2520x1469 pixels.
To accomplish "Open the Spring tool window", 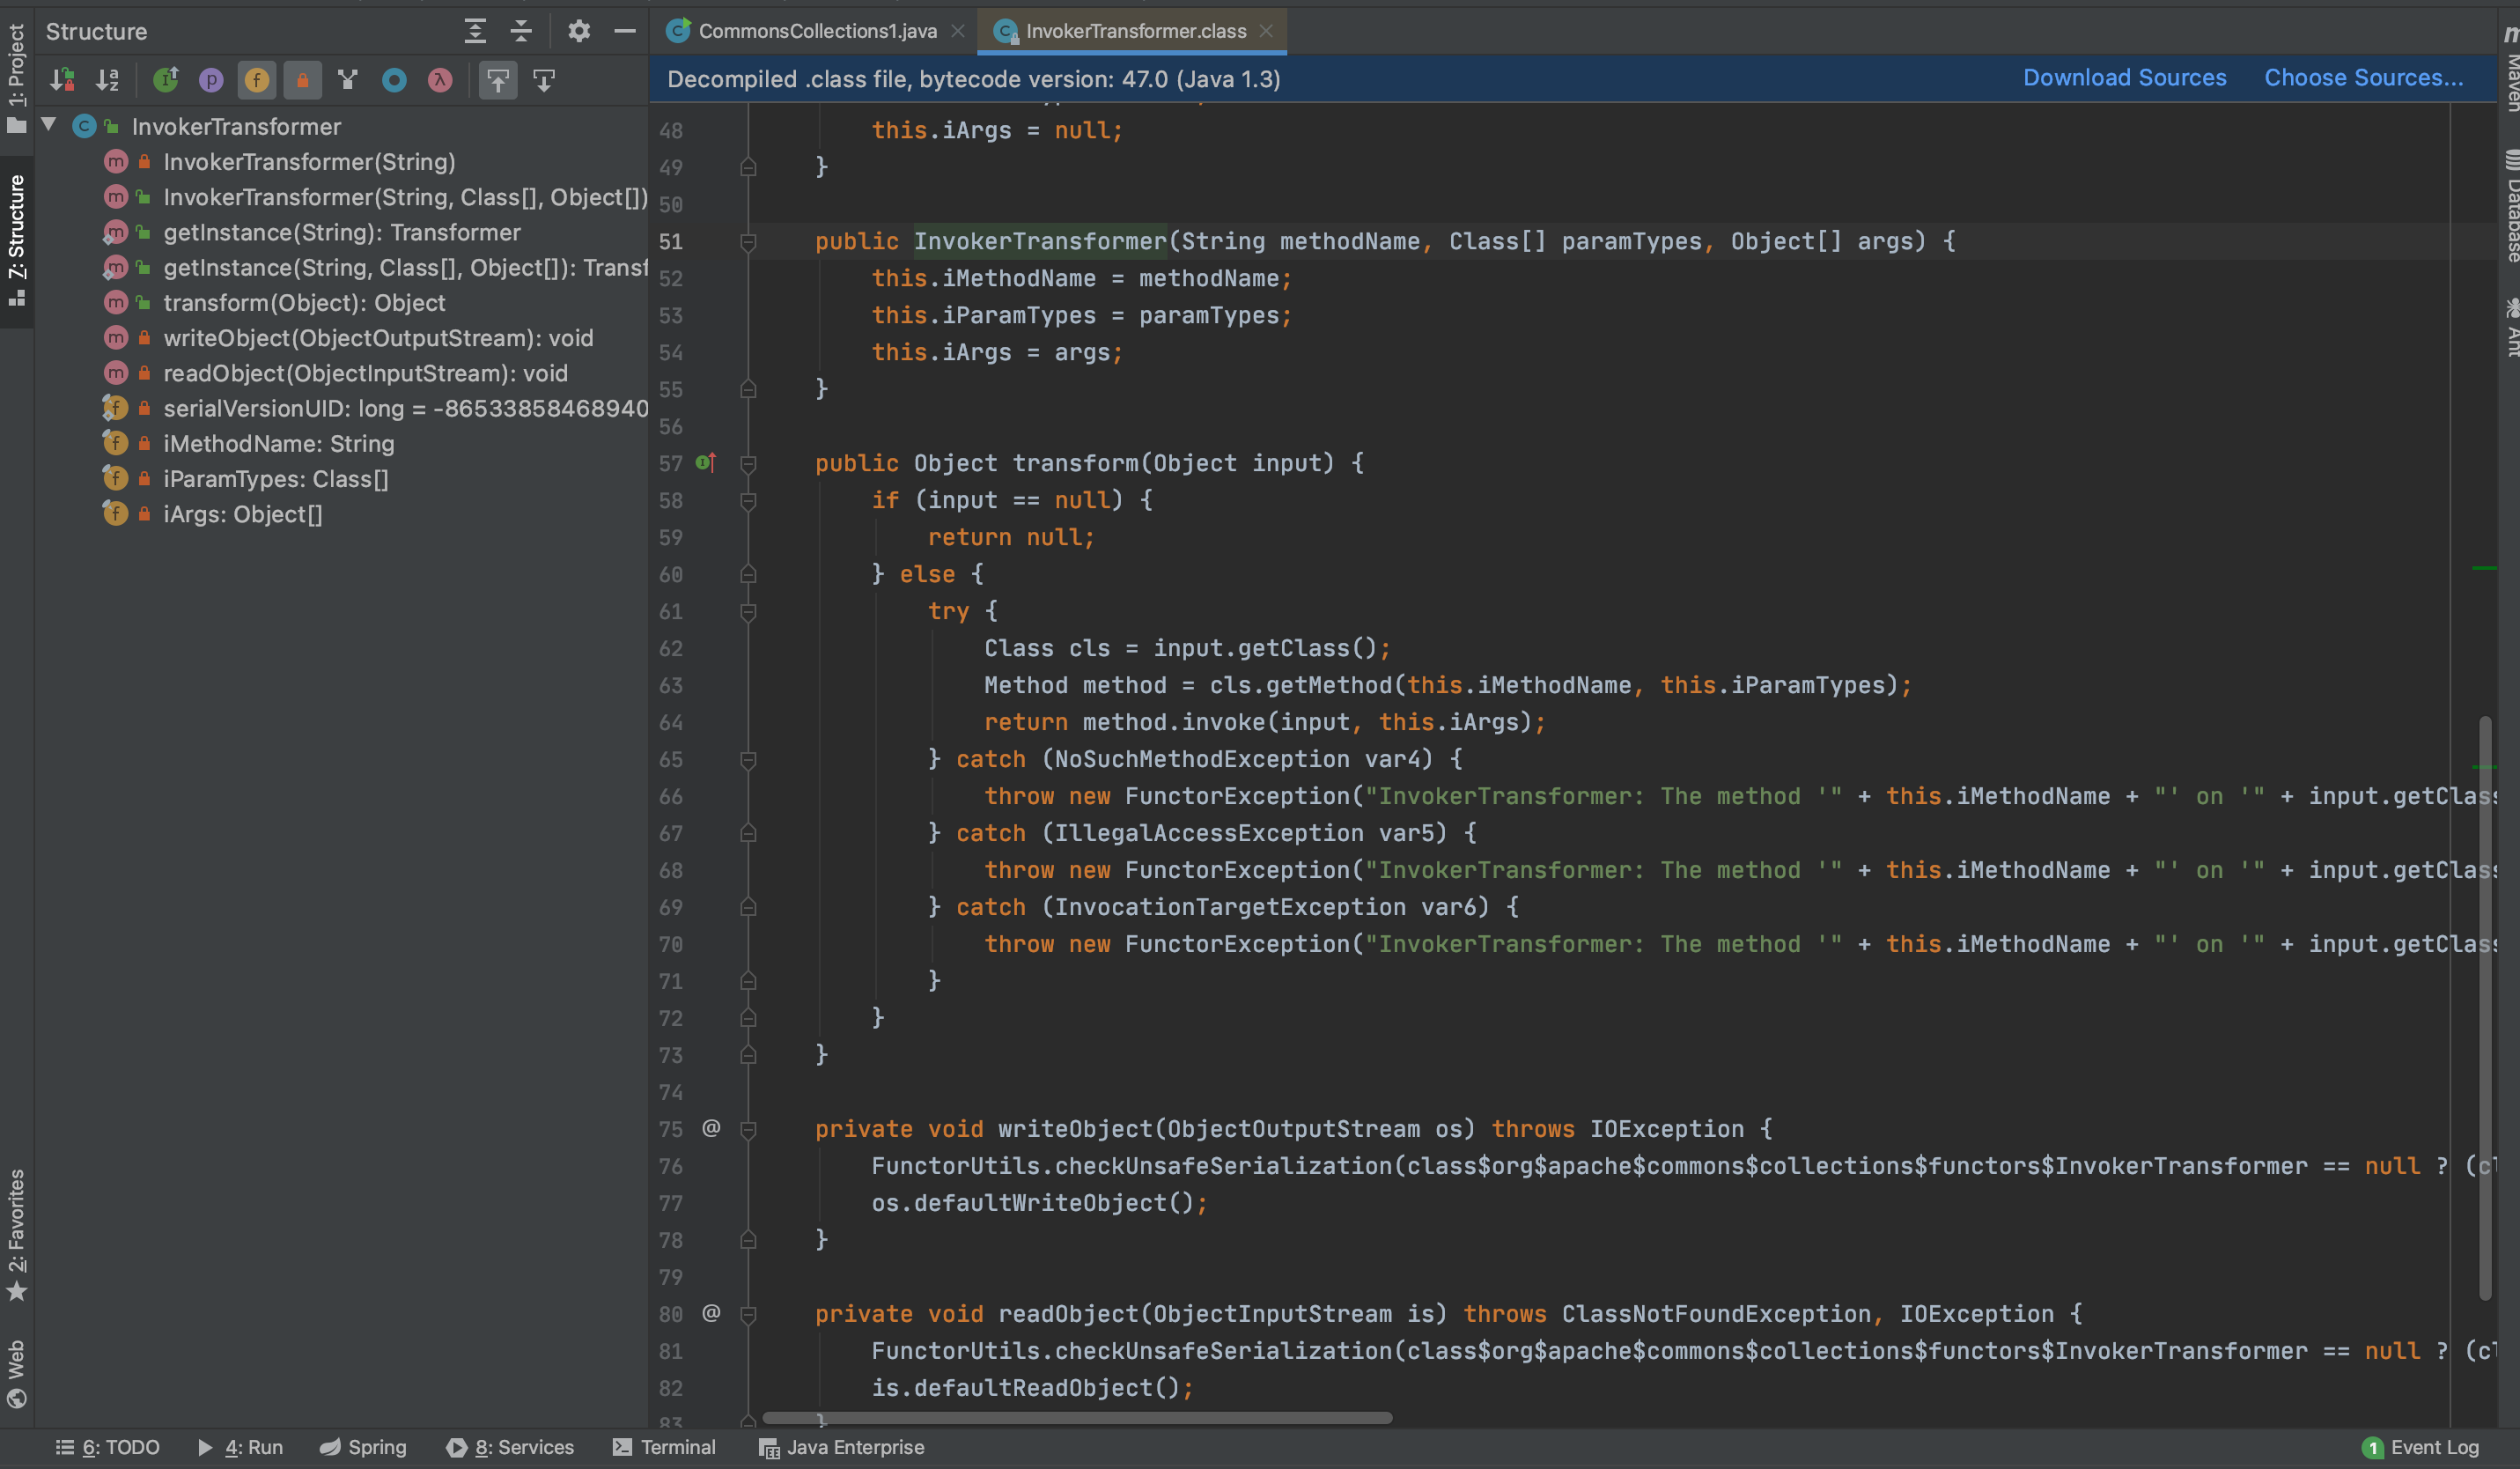I will point(363,1447).
